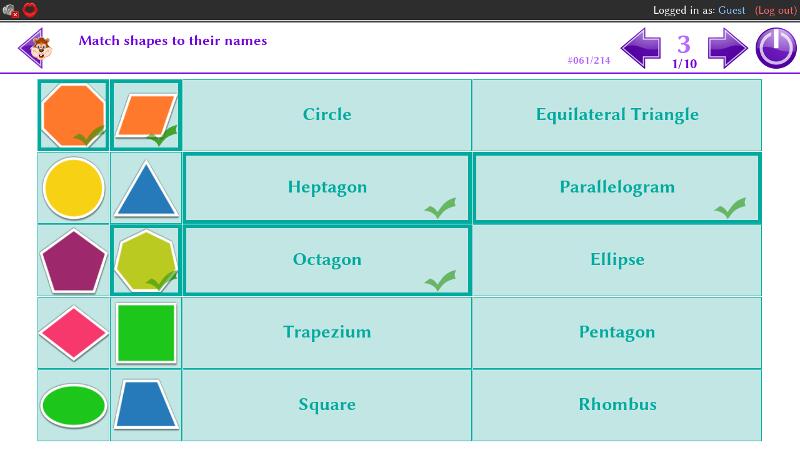This screenshot has width=800, height=450.
Task: Click the Rhombus name tile
Action: (x=617, y=405)
